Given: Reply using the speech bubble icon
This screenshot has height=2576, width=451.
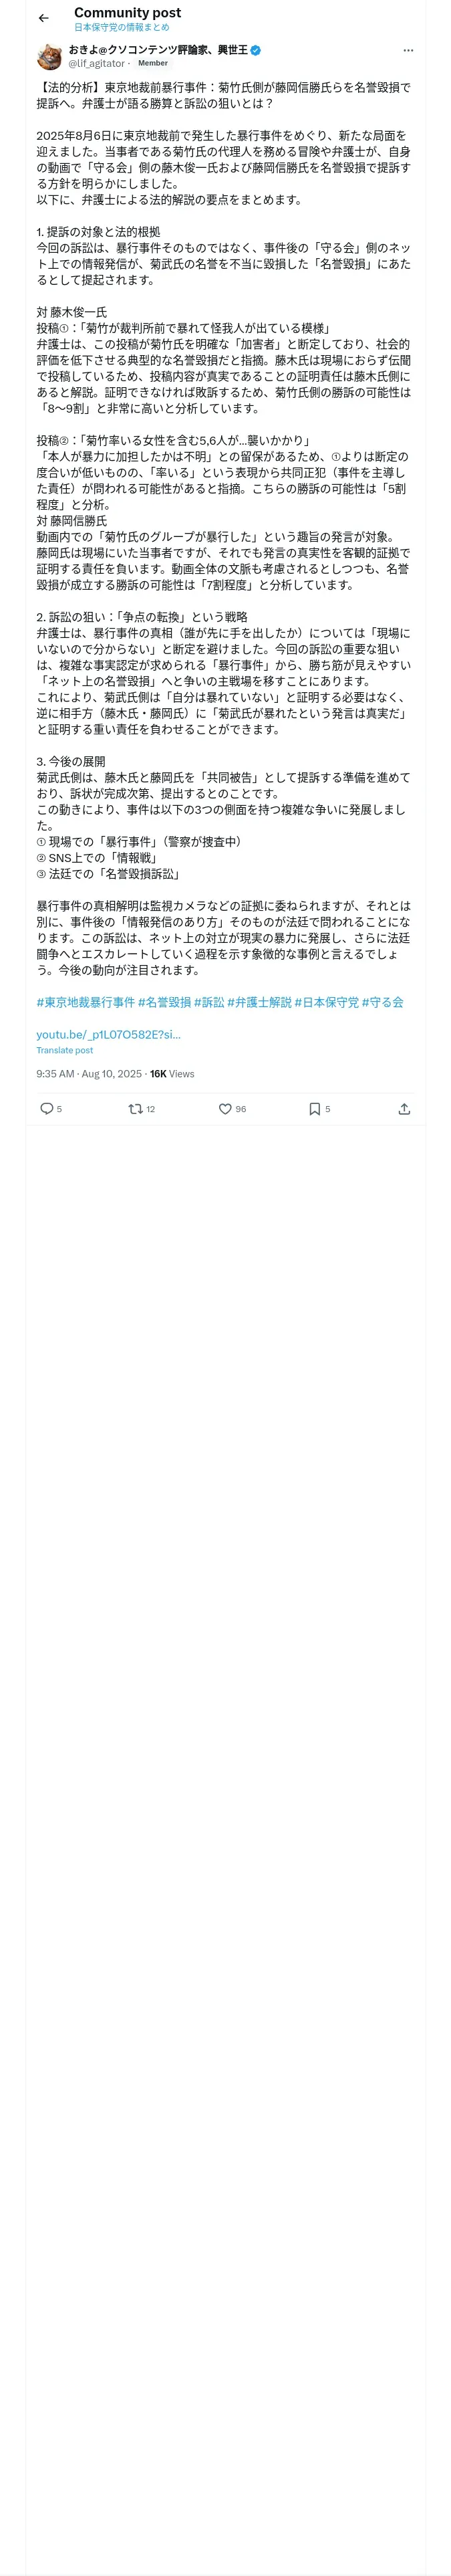Looking at the screenshot, I should [46, 1109].
